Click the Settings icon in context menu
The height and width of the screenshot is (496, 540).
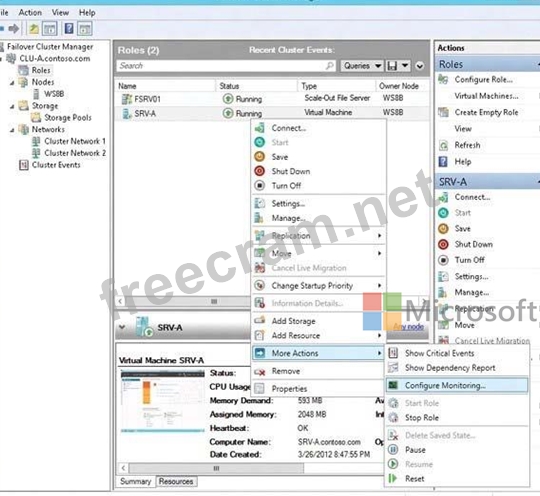[259, 204]
